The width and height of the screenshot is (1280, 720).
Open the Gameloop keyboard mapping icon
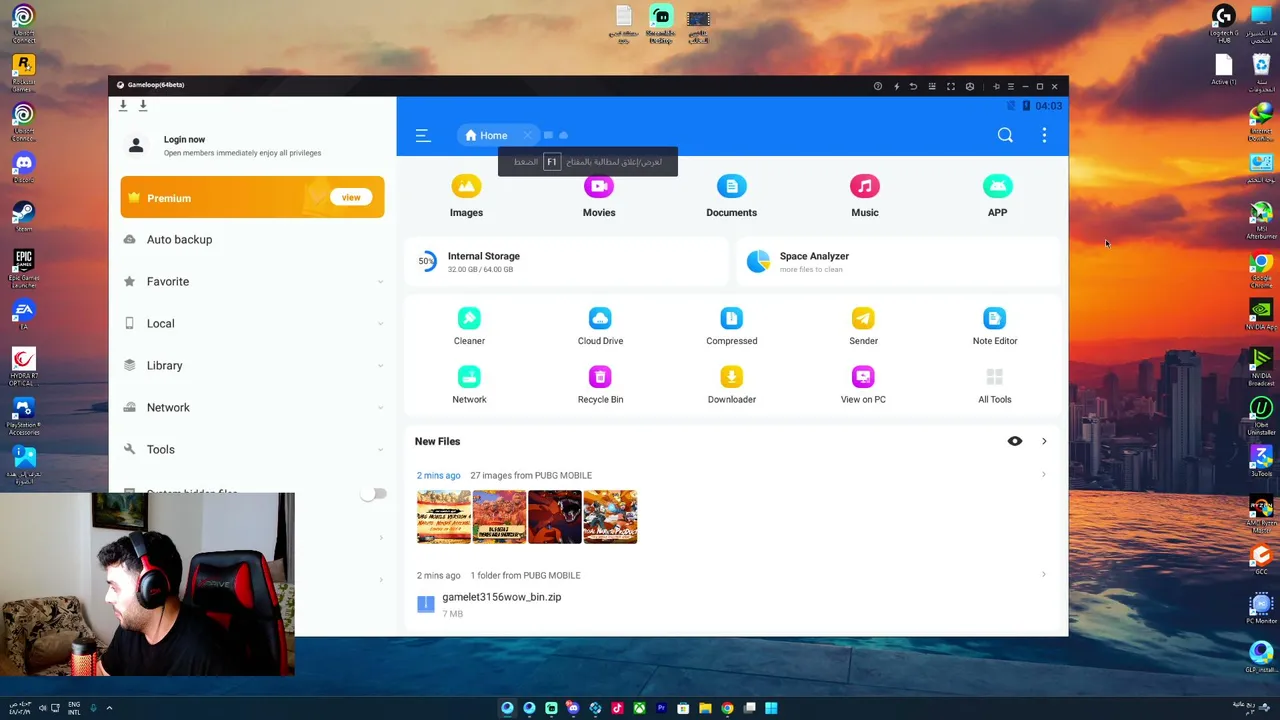pos(932,86)
